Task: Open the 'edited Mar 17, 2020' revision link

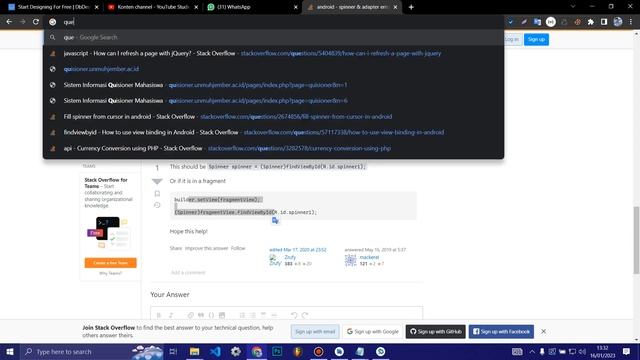Action: pyautogui.click(x=298, y=250)
